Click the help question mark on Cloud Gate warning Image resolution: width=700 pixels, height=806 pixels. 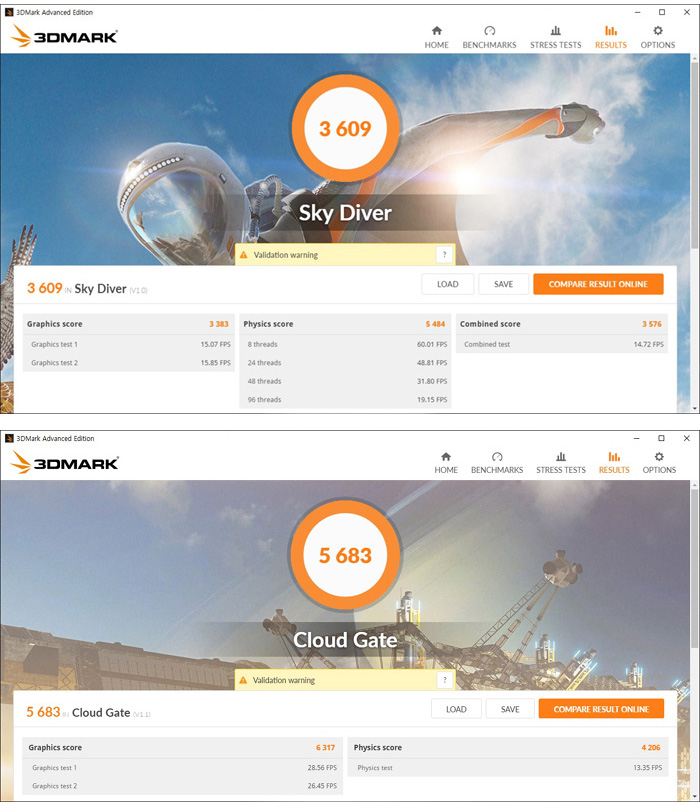[445, 680]
